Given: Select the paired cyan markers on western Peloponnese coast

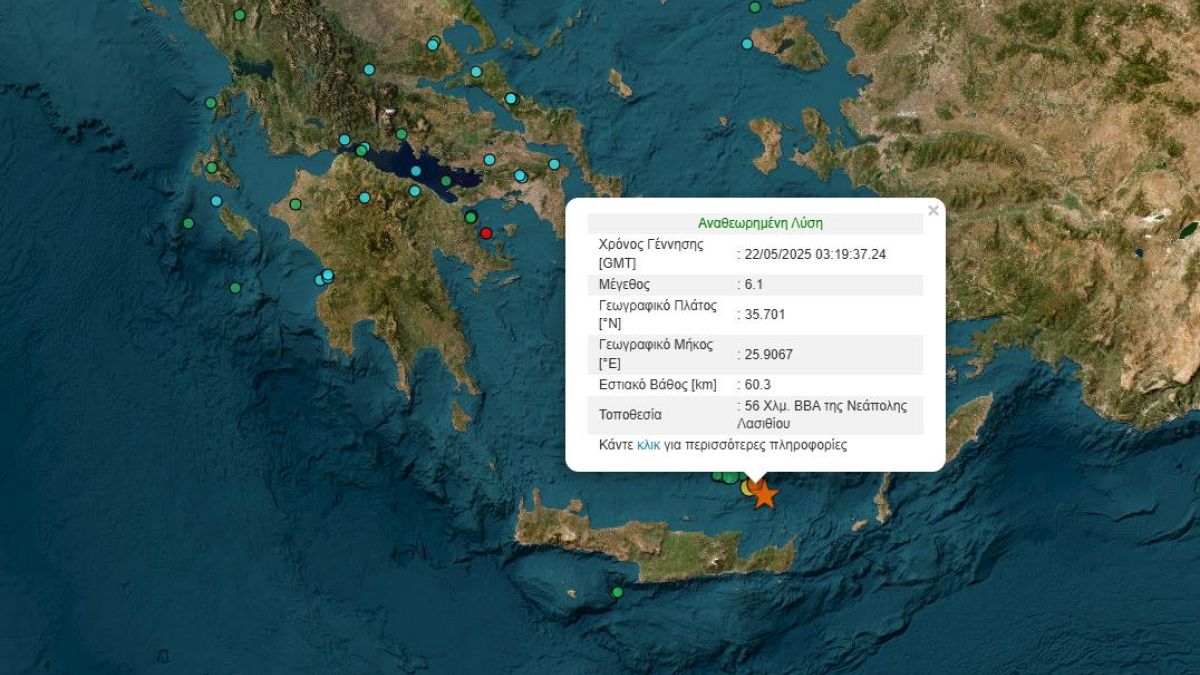Looking at the screenshot, I should 324,277.
